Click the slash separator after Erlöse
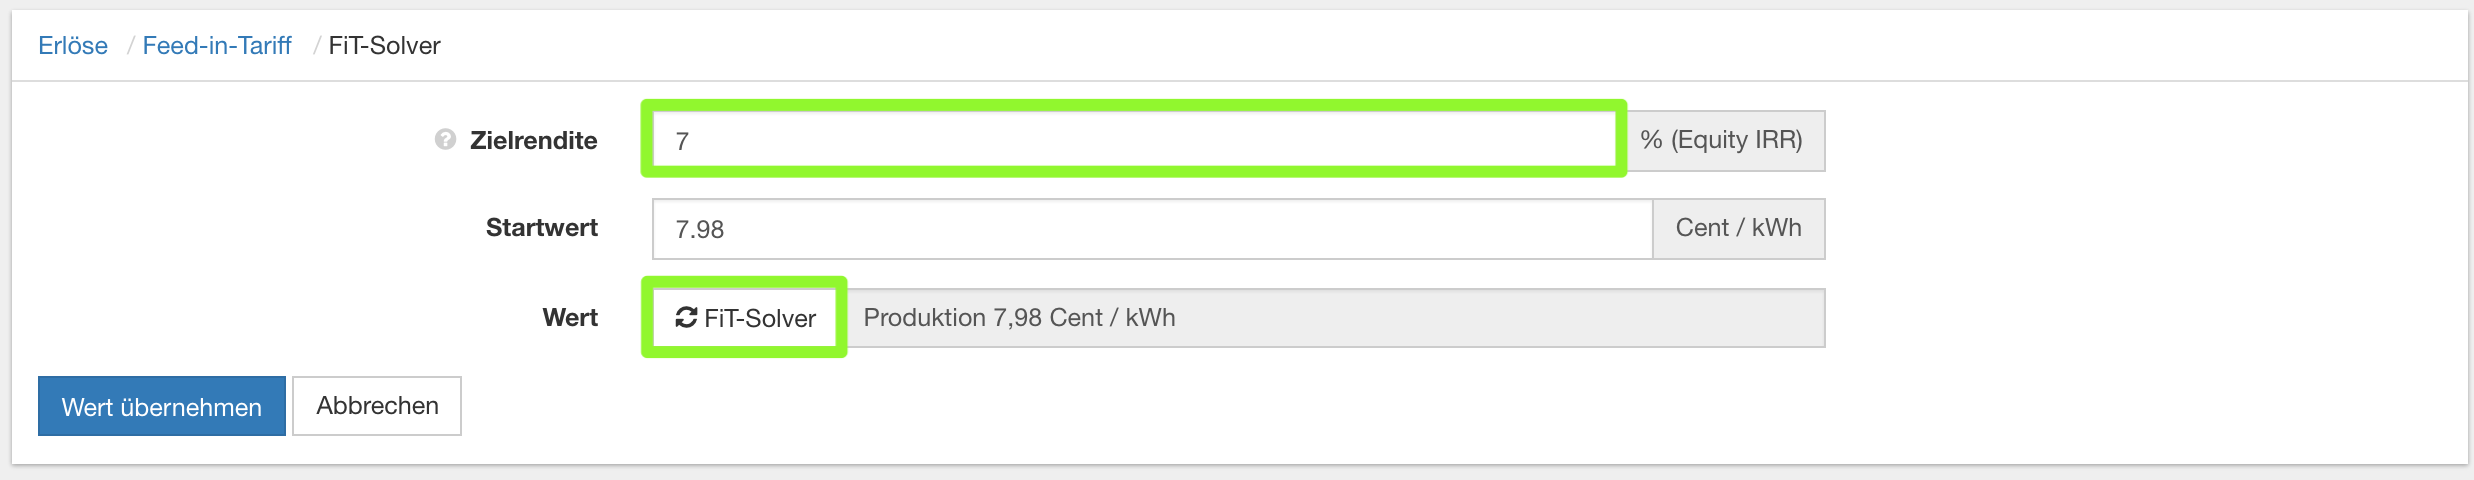The height and width of the screenshot is (480, 2474). [130, 46]
